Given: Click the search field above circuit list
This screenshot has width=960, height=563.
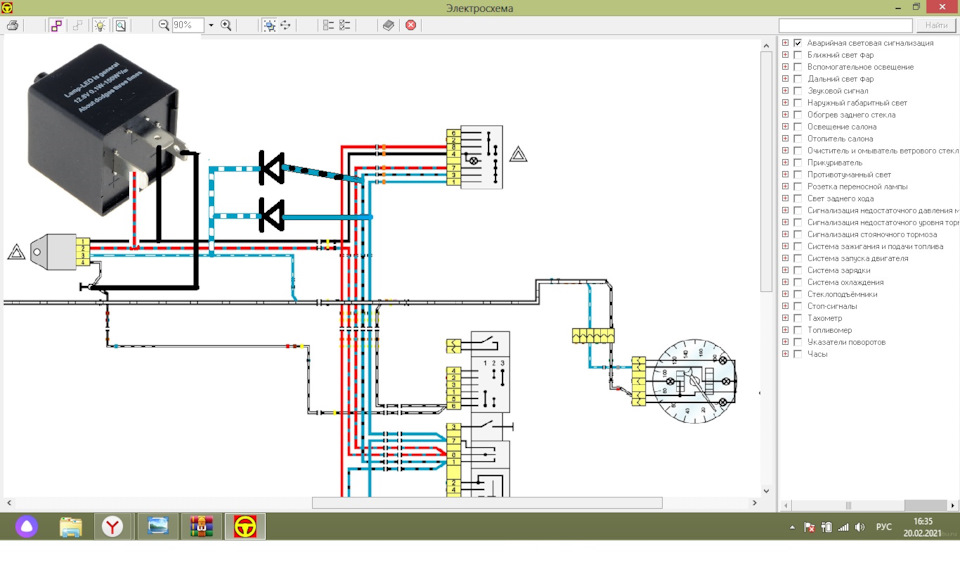Looking at the screenshot, I should [846, 25].
